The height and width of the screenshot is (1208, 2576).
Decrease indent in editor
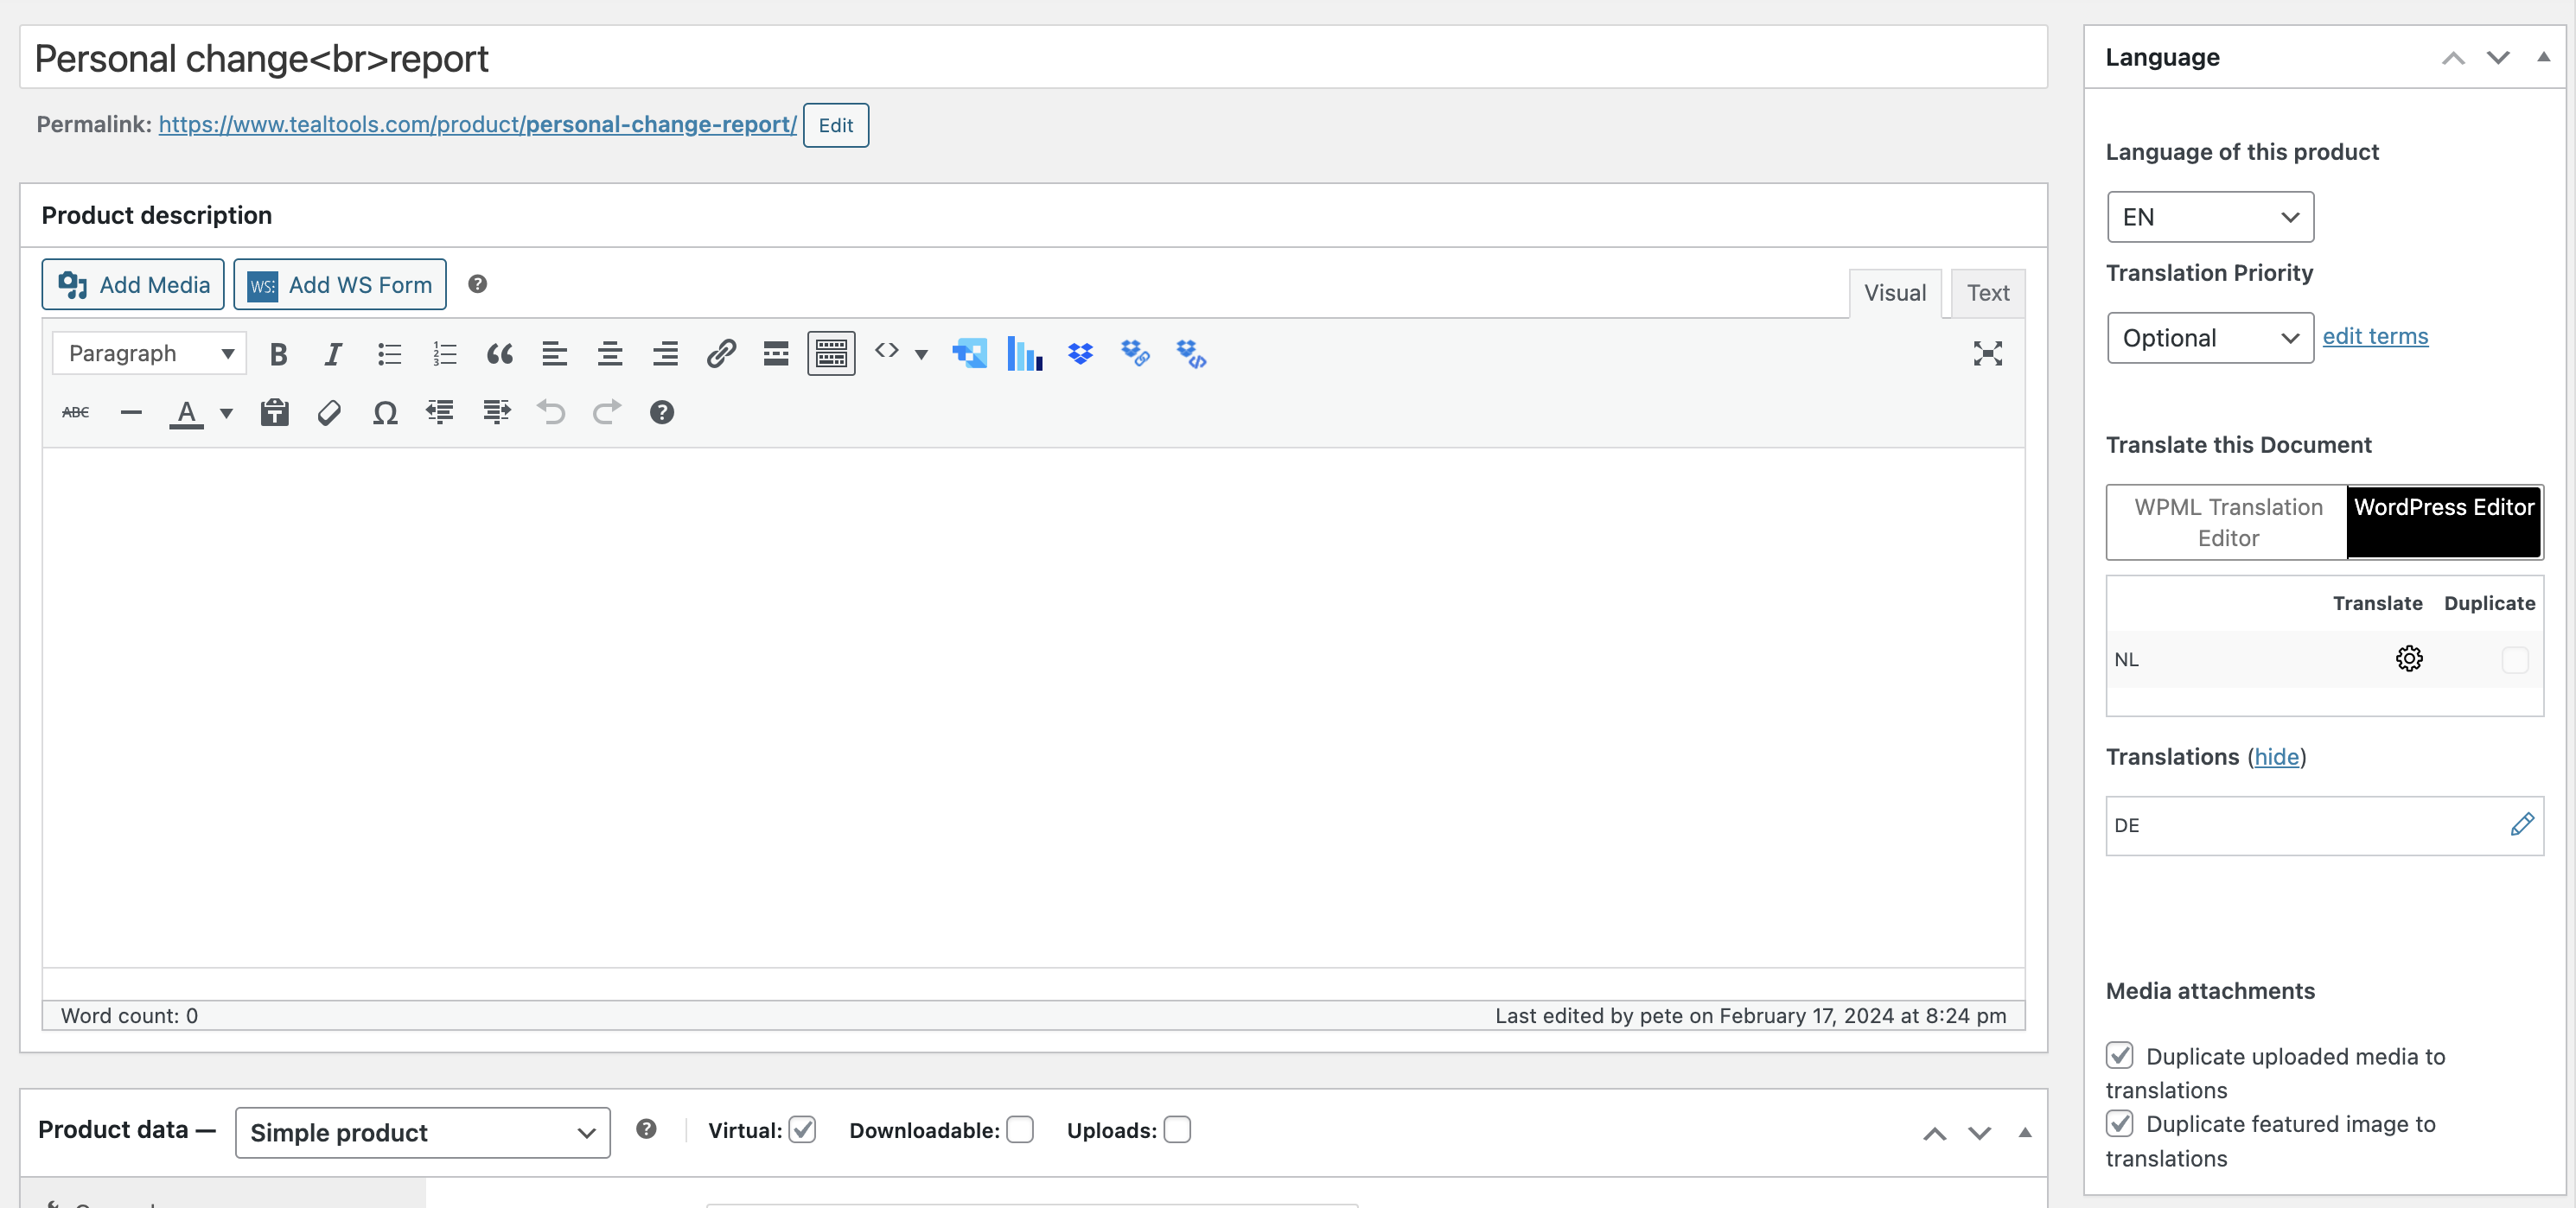pyautogui.click(x=440, y=413)
